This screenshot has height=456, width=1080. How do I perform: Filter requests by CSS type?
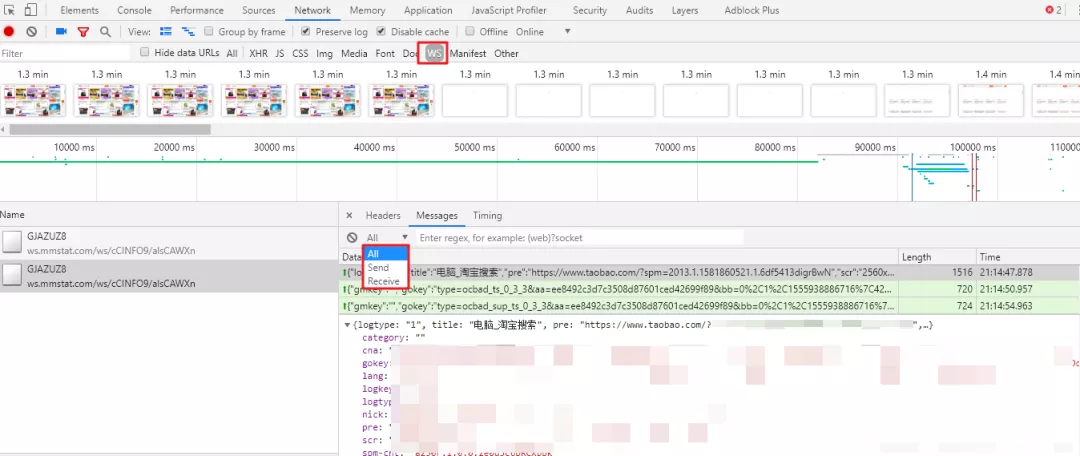(300, 53)
